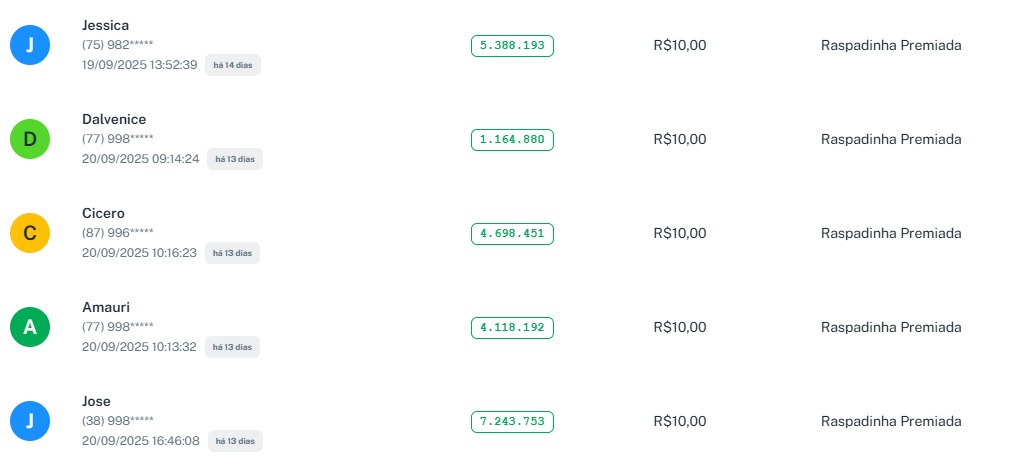
Task: Click Dalvenice's "há 13 dias" tag
Action: (234, 159)
